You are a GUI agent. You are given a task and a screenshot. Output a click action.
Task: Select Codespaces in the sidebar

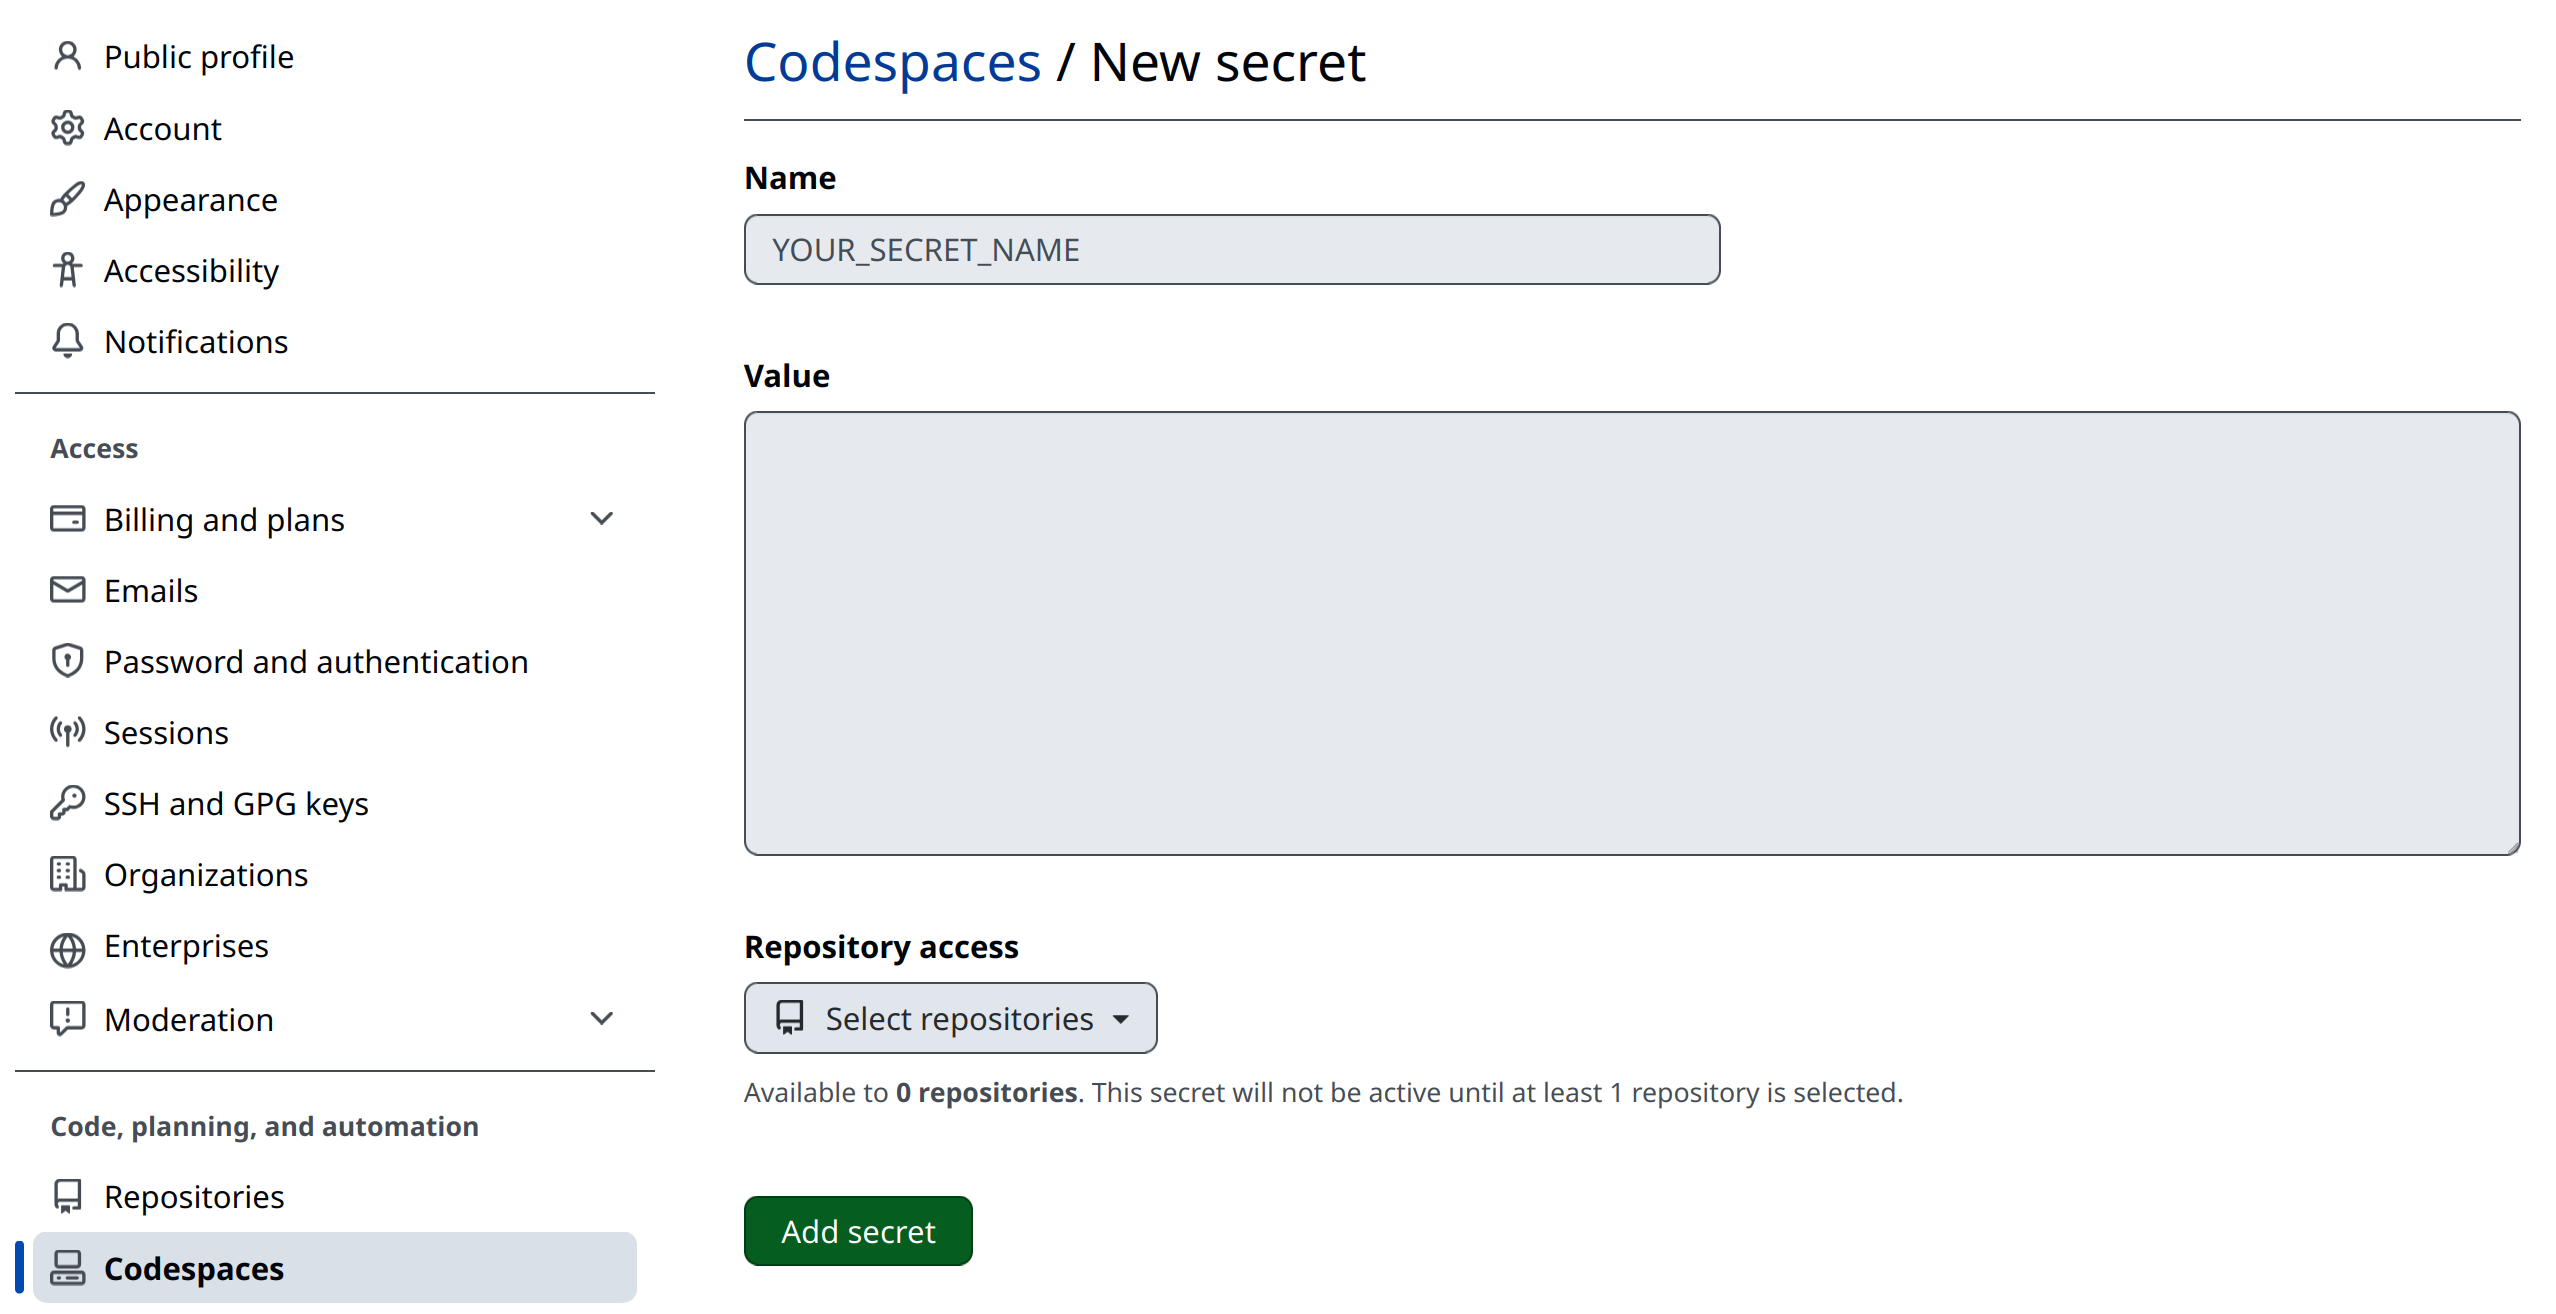pyautogui.click(x=194, y=1269)
